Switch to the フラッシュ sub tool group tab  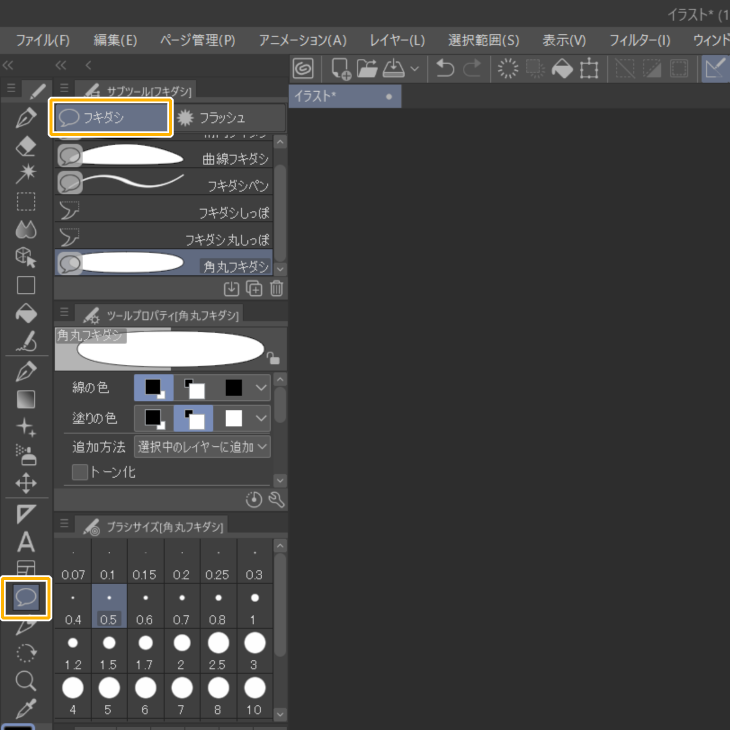[230, 118]
